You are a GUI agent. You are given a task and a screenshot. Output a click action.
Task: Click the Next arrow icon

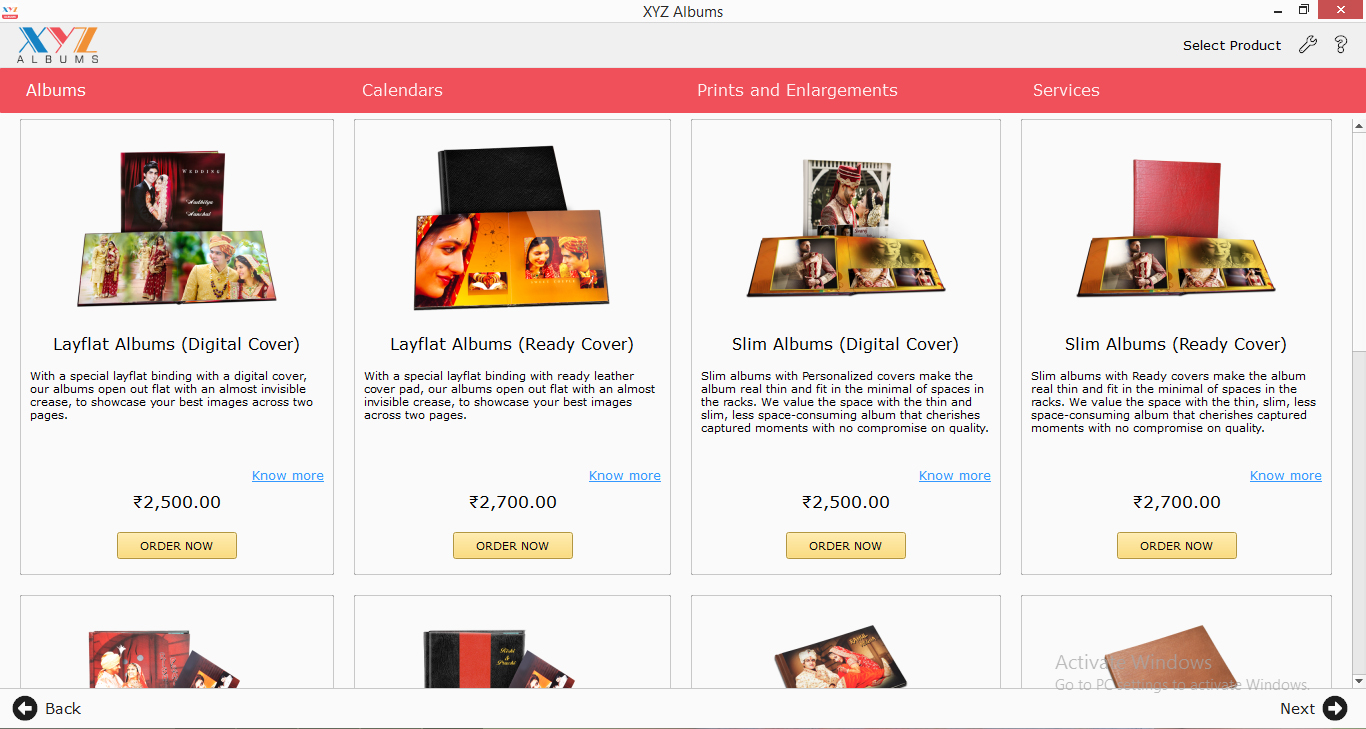pyautogui.click(x=1335, y=708)
